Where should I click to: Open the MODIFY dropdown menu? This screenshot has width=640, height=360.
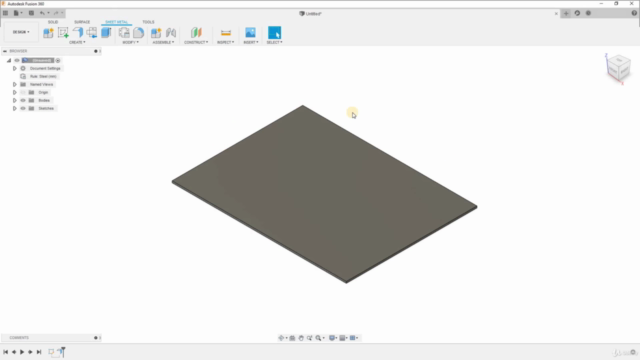(x=131, y=42)
